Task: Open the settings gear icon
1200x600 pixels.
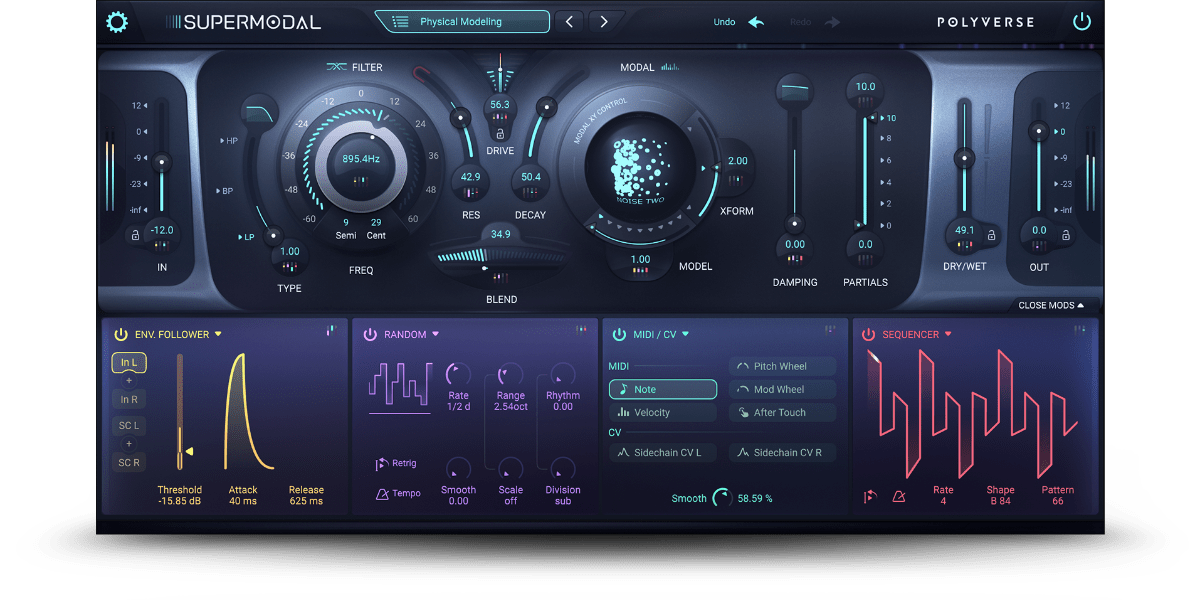Action: pyautogui.click(x=117, y=22)
